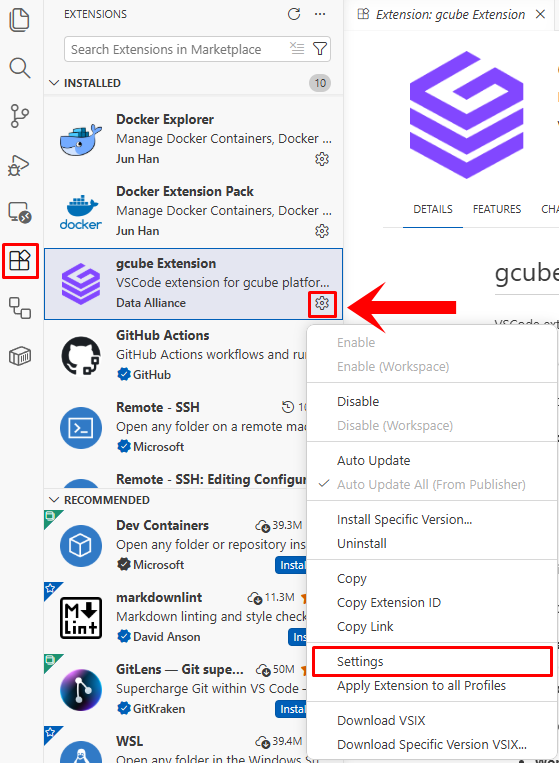Open the filter extensions funnel icon
Screen dimensions: 559x763
pyautogui.click(x=320, y=48)
